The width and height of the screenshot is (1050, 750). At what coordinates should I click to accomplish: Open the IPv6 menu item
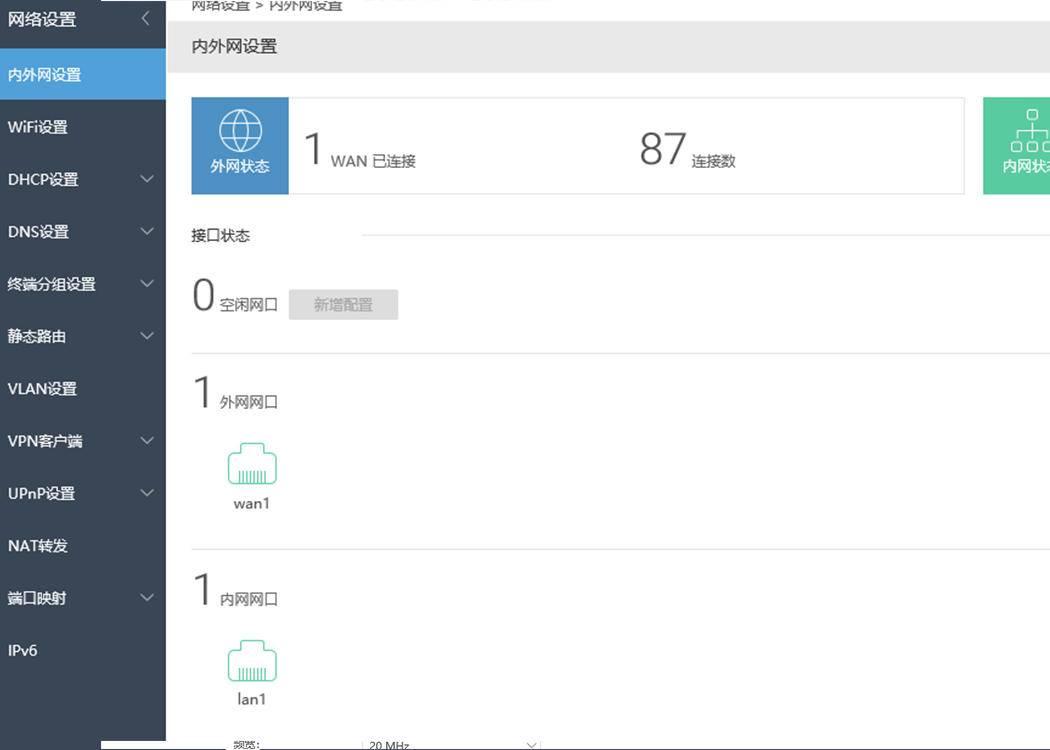83,650
